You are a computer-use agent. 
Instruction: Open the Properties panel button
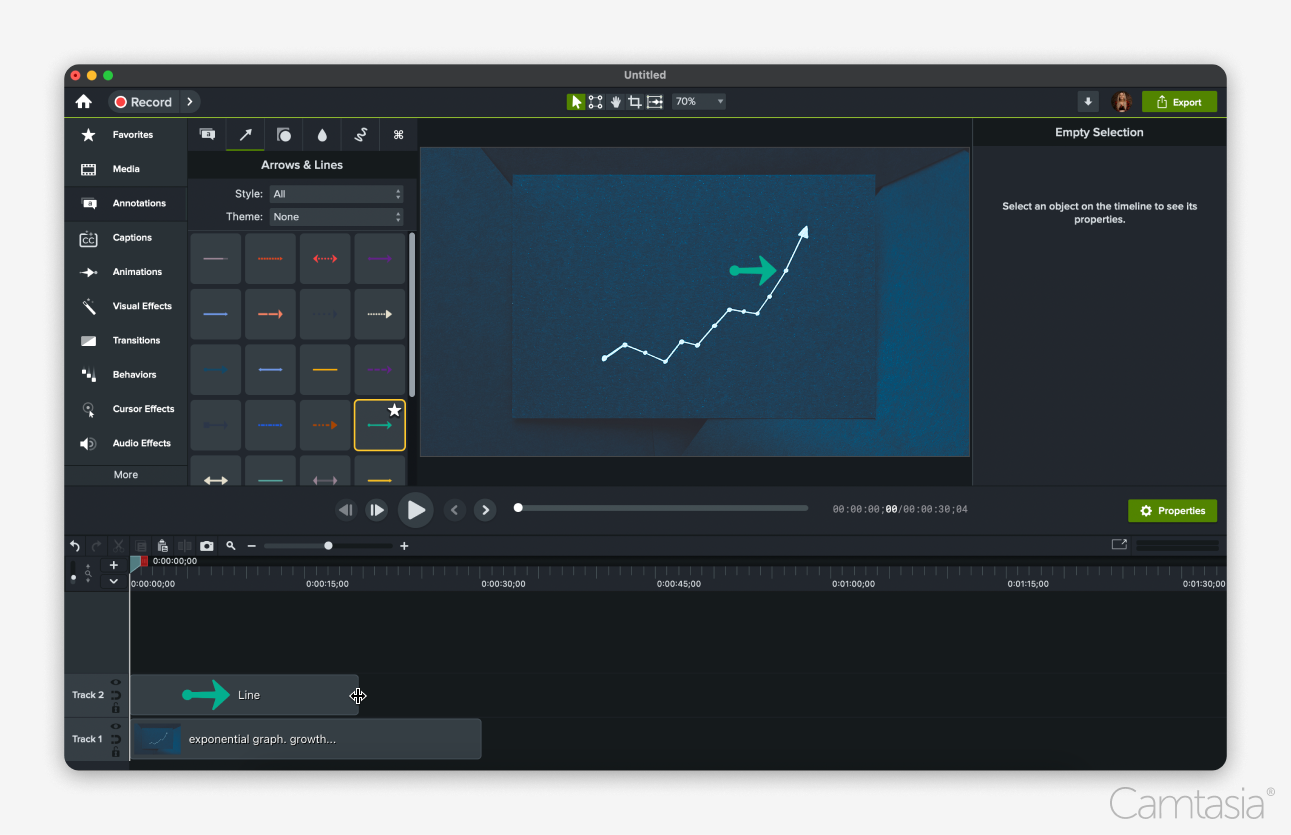(x=1172, y=511)
